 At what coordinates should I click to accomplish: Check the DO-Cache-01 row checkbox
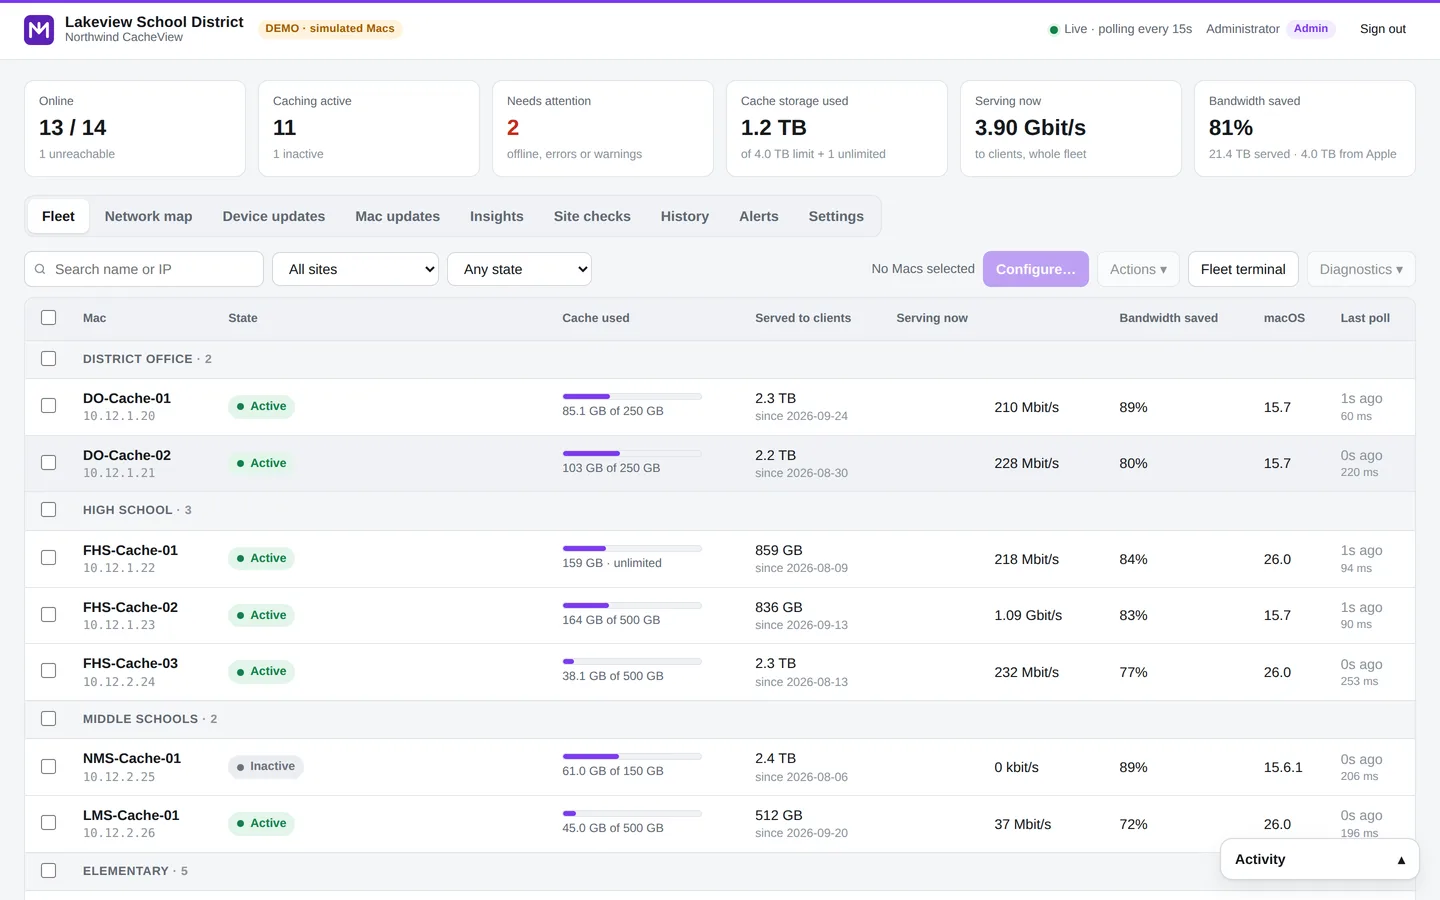click(48, 406)
